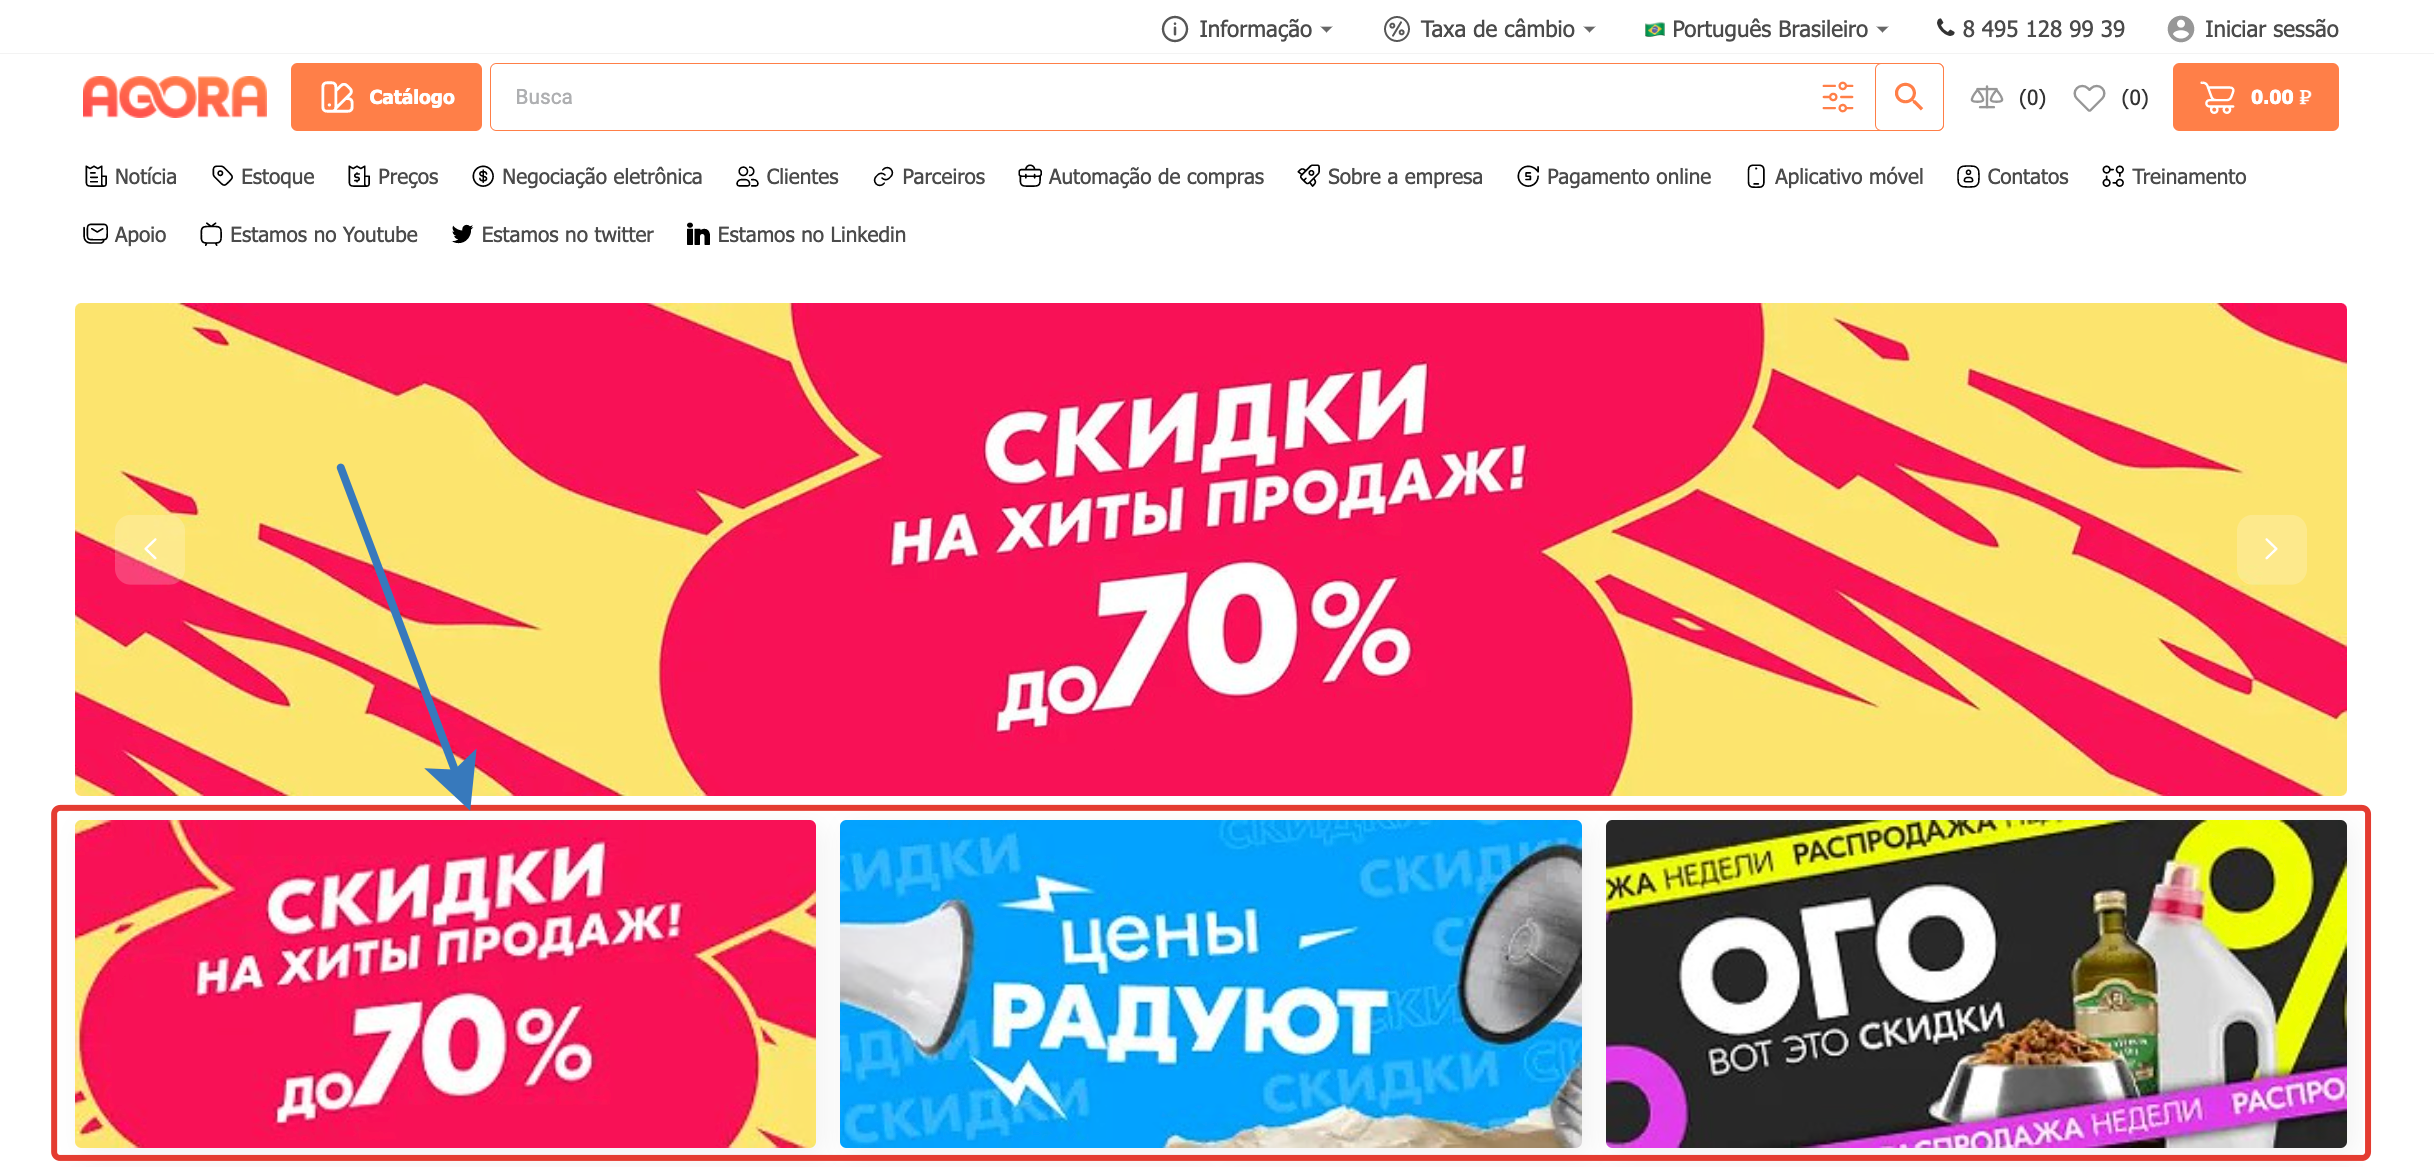Click the Iniciar sessão link
Screen dimensions: 2434x1167
click(2253, 29)
